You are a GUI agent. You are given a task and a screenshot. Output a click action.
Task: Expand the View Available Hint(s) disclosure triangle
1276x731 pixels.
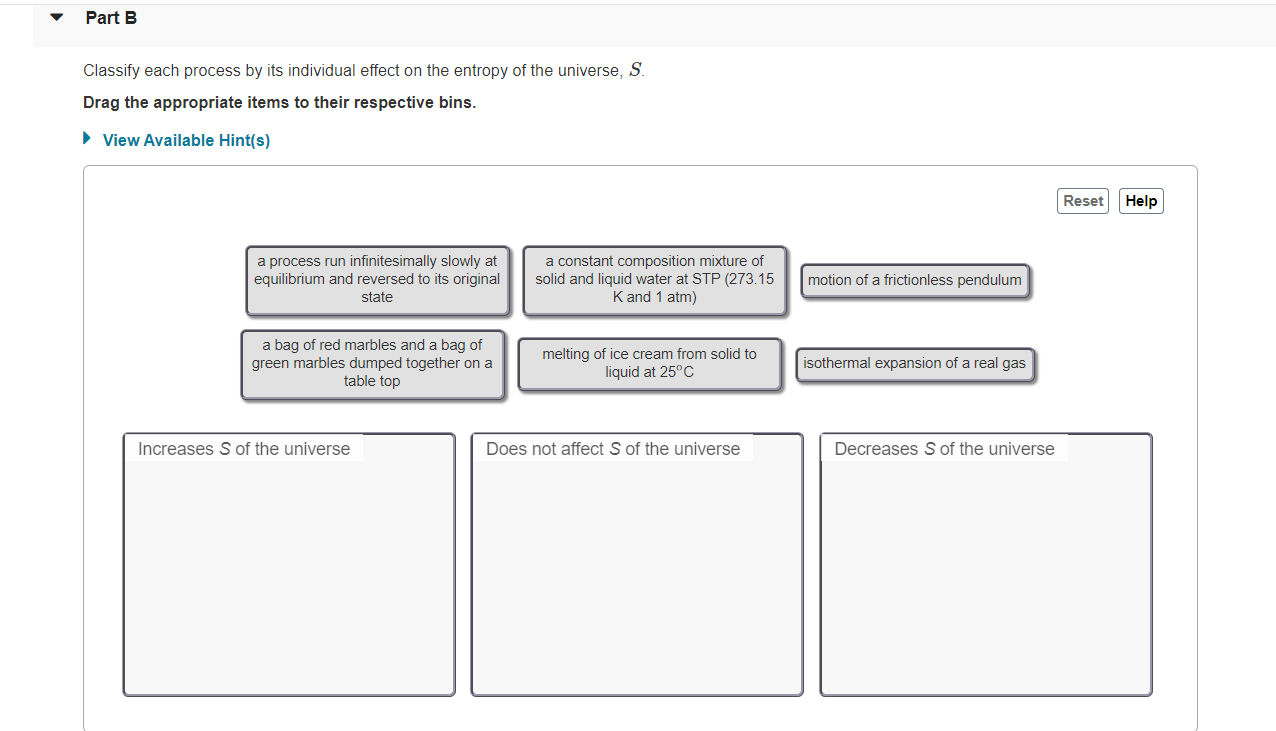[86, 139]
